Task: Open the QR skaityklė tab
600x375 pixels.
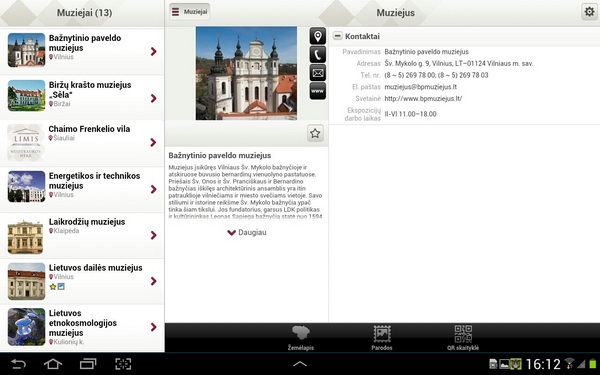Action: (463, 338)
